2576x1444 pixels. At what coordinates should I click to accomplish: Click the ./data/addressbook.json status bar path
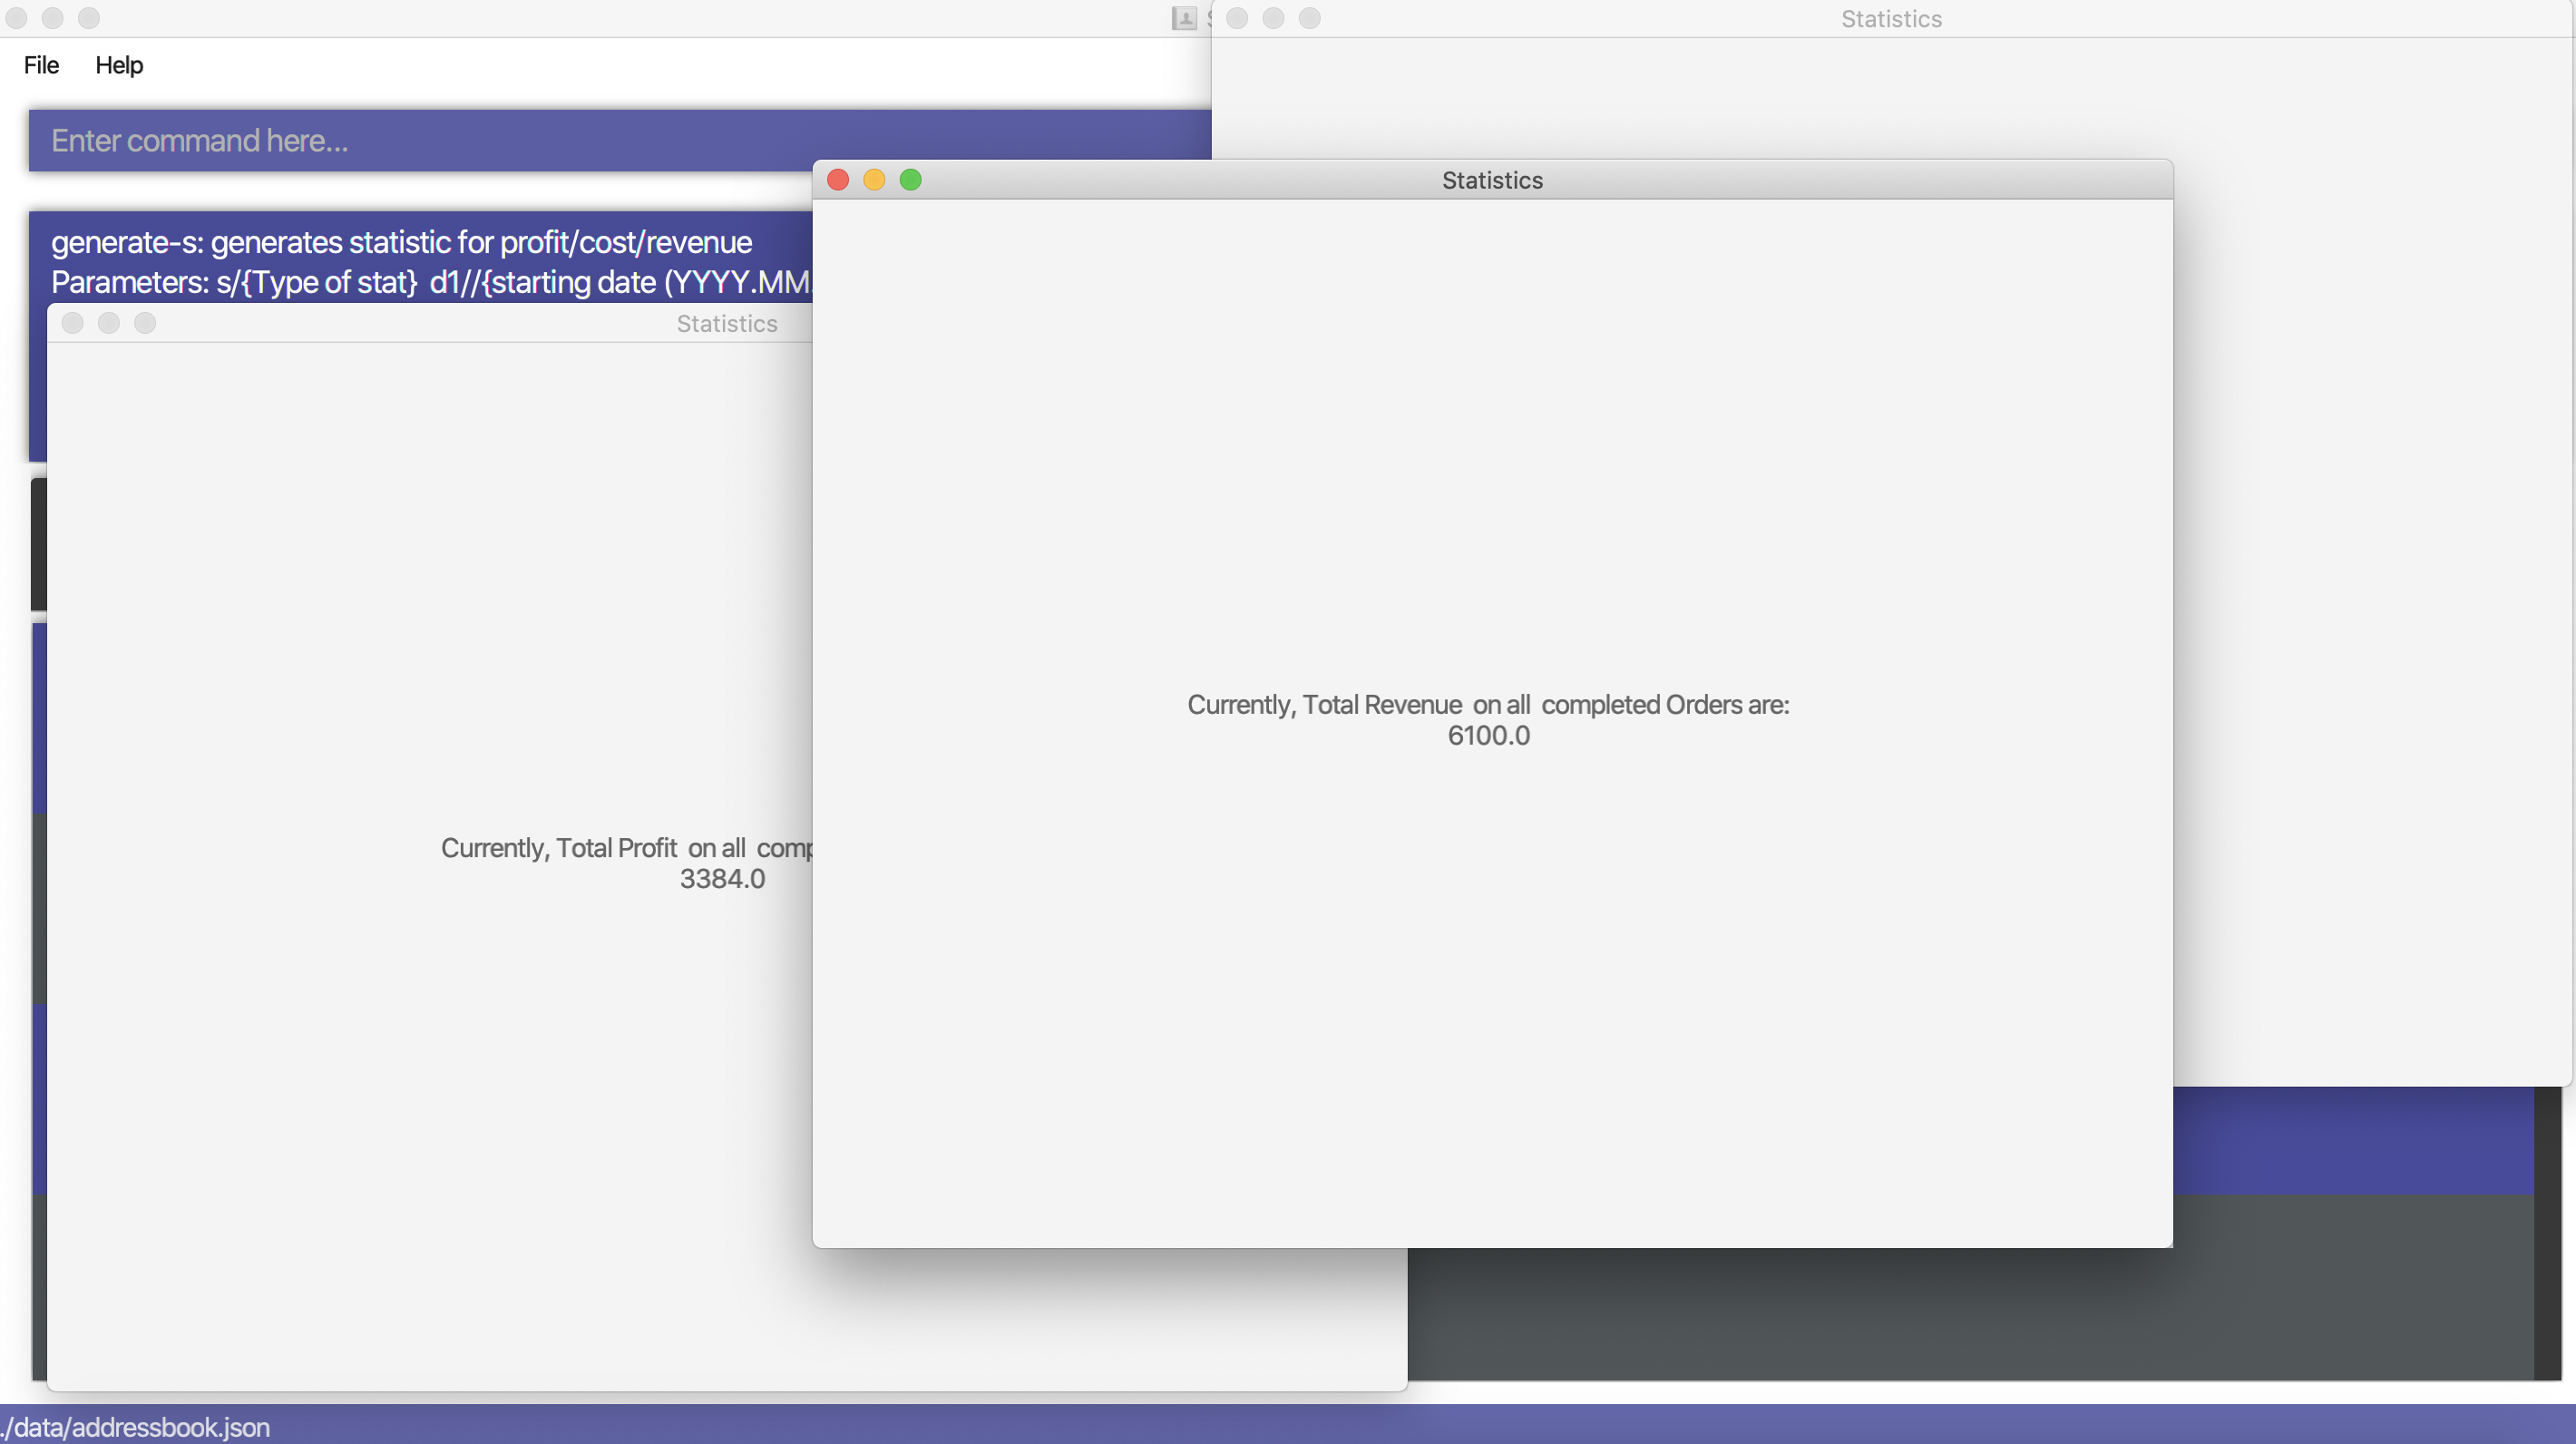coord(135,1427)
